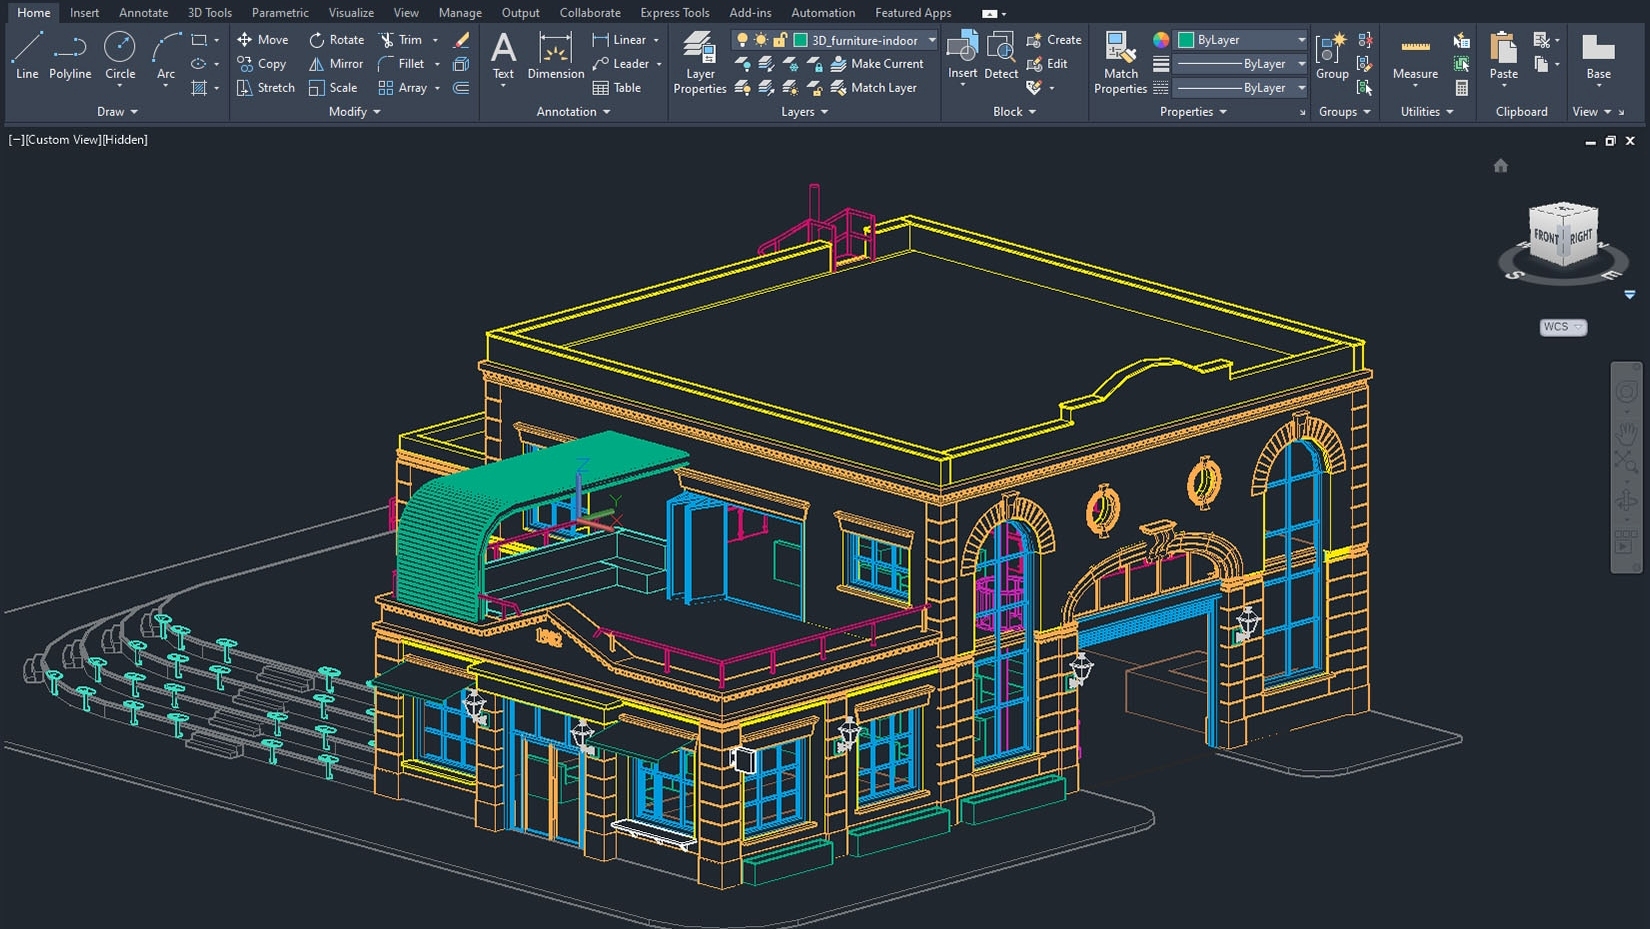Switch to the Visualize ribbon tab
This screenshot has height=929, width=1650.
(351, 13)
